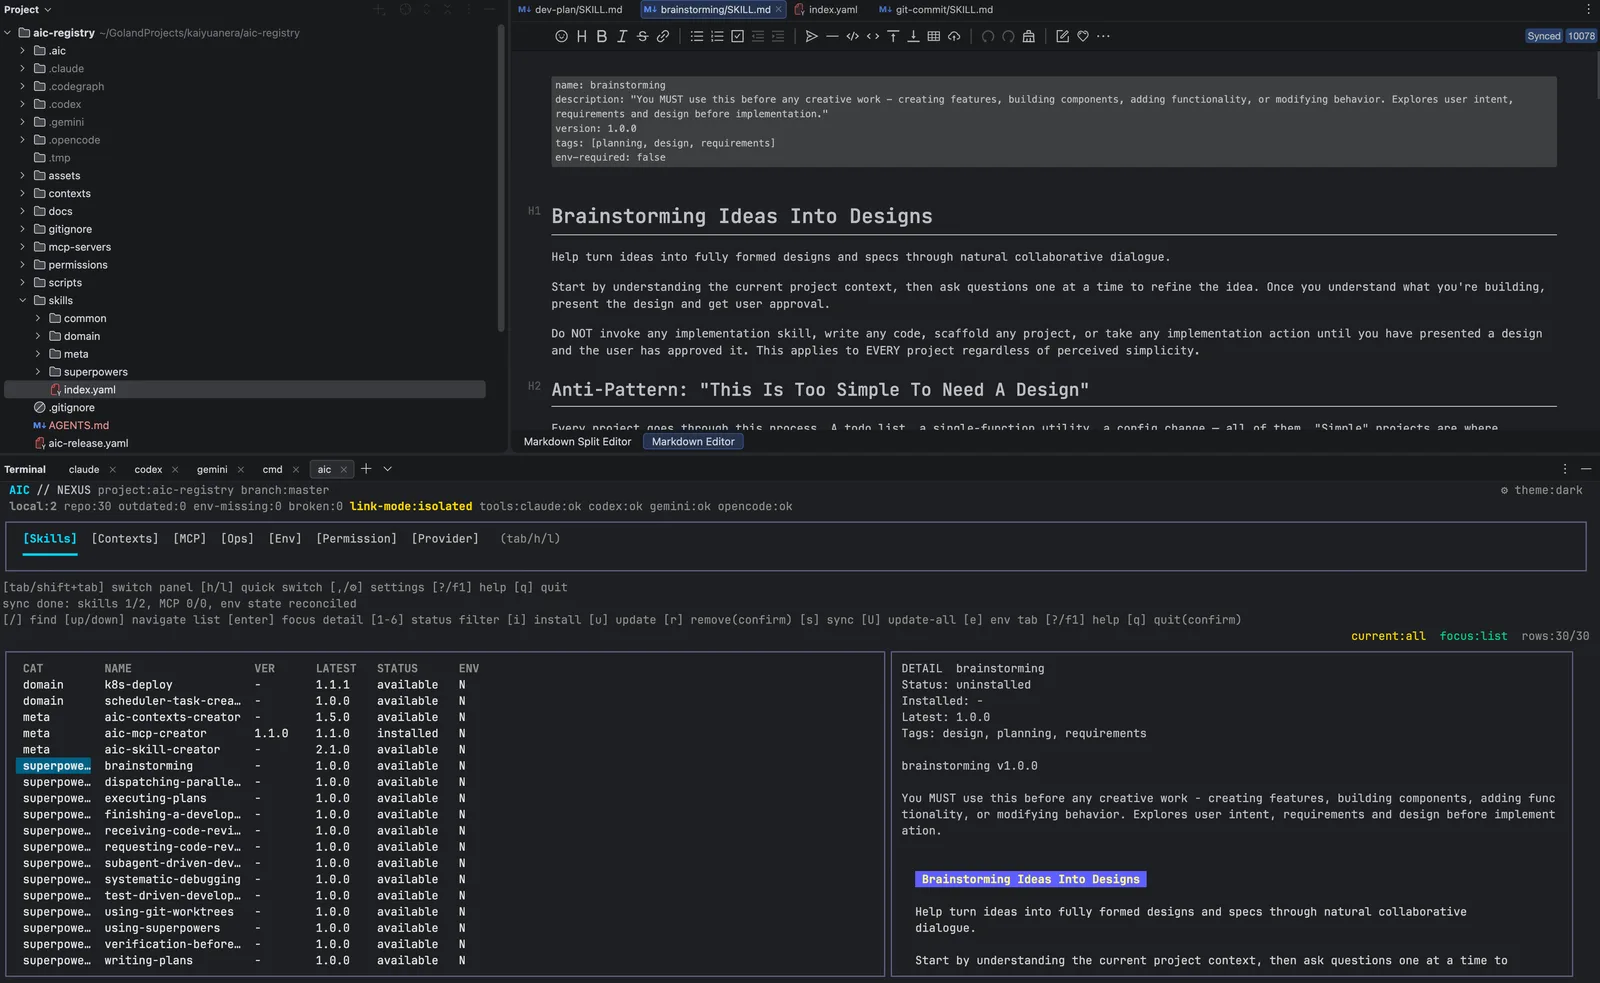The width and height of the screenshot is (1600, 983).
Task: Increase list indent in toolbar
Action: [778, 36]
